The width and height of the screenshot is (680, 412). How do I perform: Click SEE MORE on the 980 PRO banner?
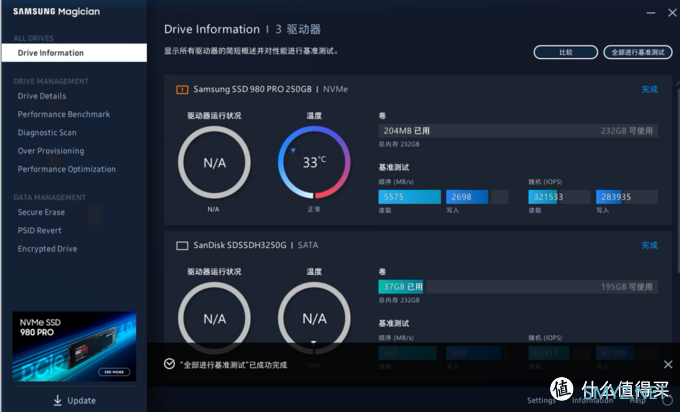pos(114,372)
